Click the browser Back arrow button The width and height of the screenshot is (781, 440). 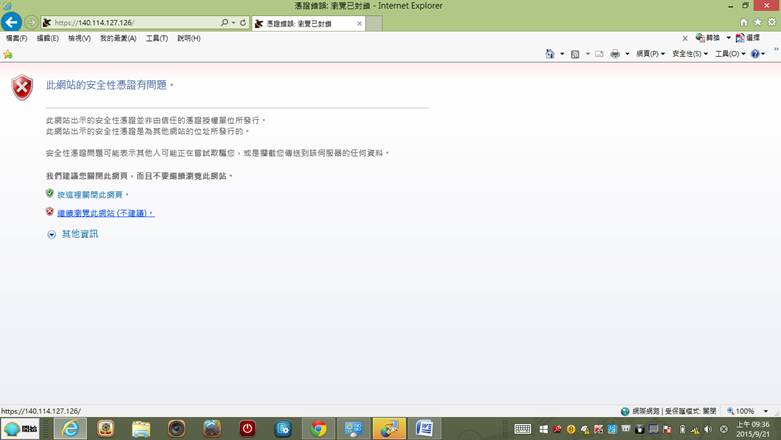click(x=12, y=22)
